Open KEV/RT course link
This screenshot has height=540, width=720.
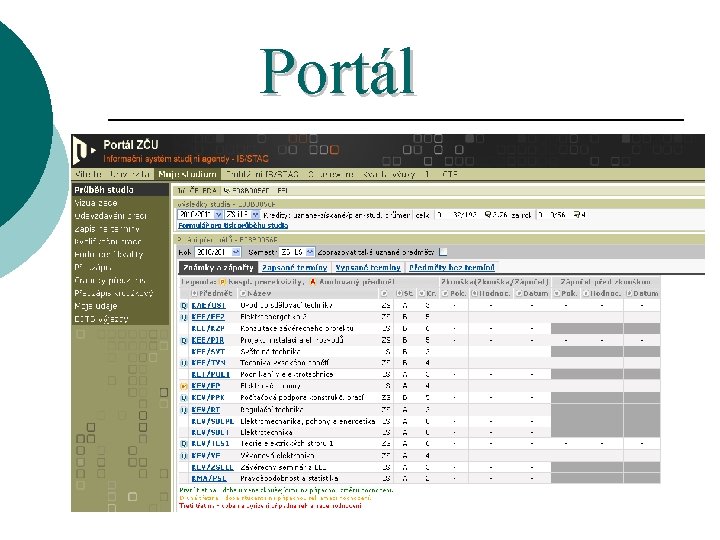(x=206, y=410)
